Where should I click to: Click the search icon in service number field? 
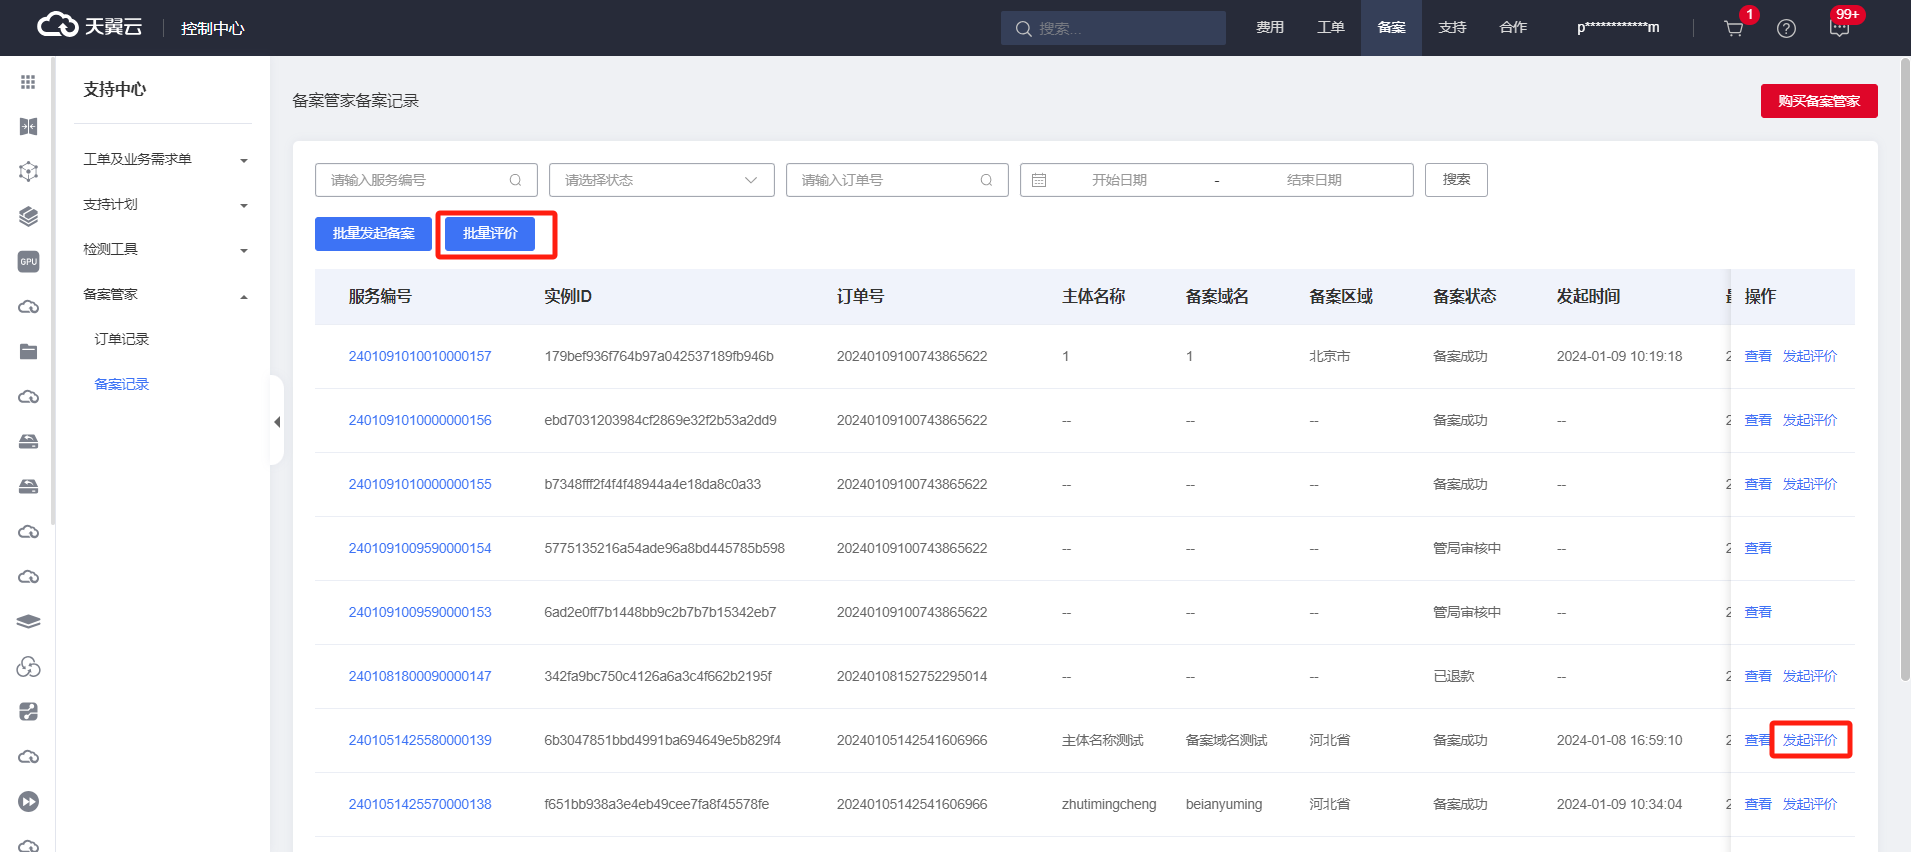(515, 180)
